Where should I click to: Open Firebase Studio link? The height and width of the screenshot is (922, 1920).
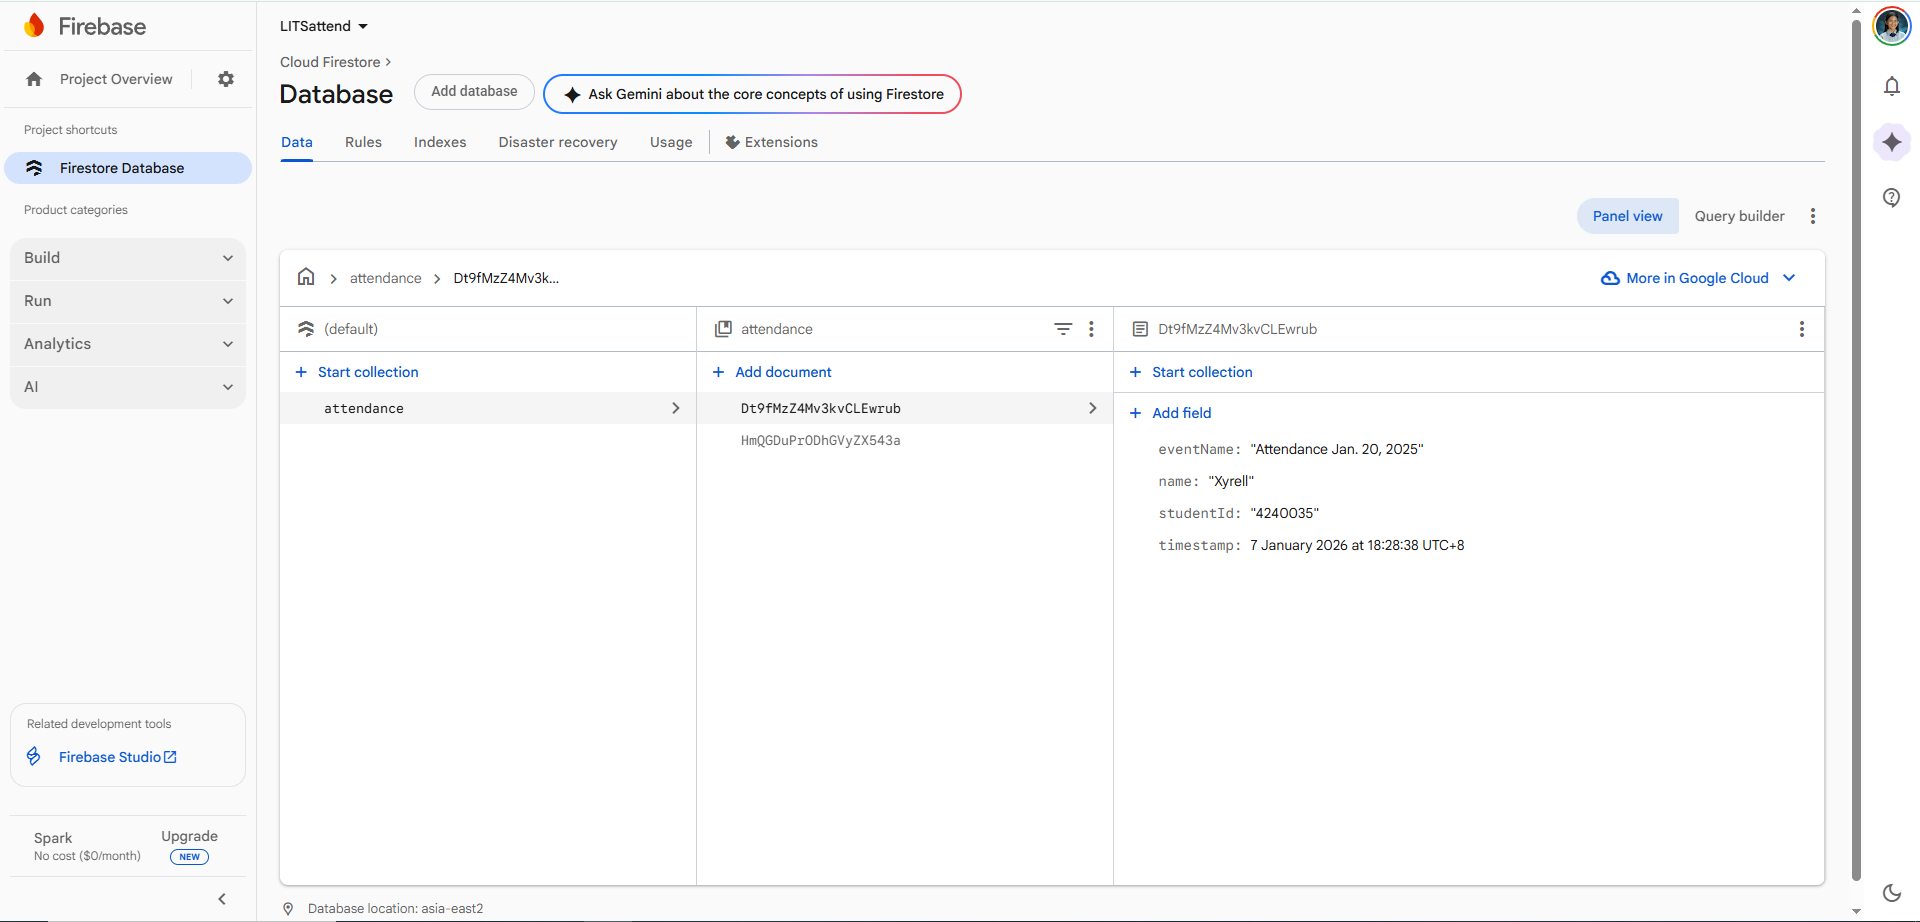(x=110, y=757)
